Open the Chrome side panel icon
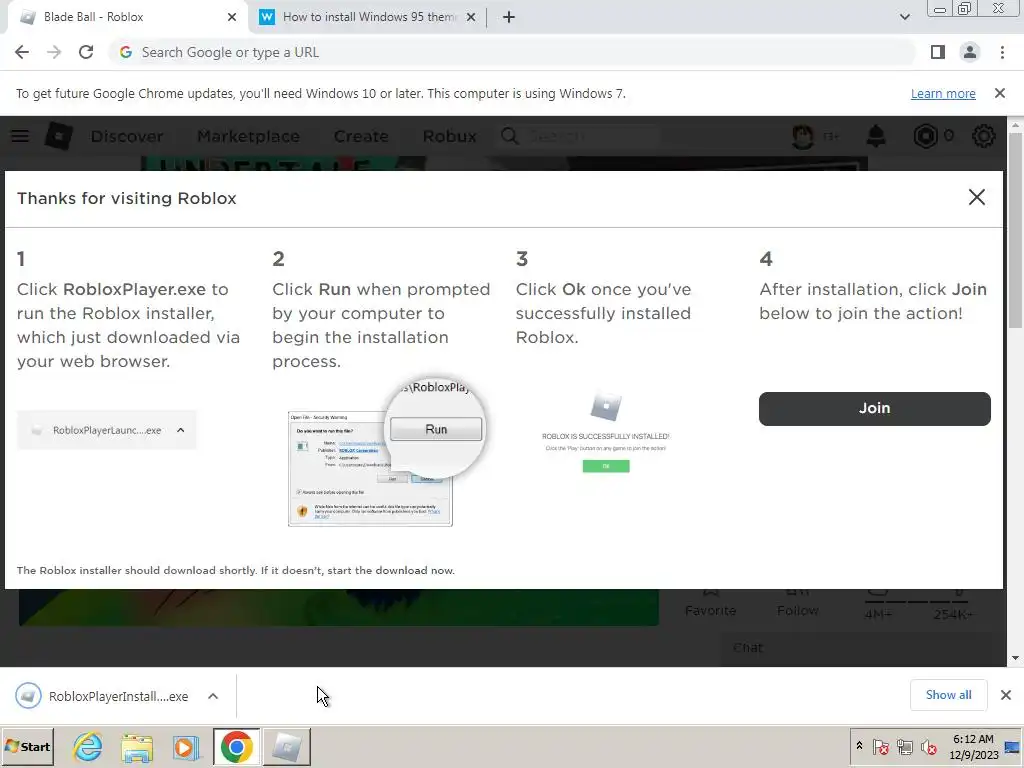This screenshot has width=1024, height=768. coord(938,52)
